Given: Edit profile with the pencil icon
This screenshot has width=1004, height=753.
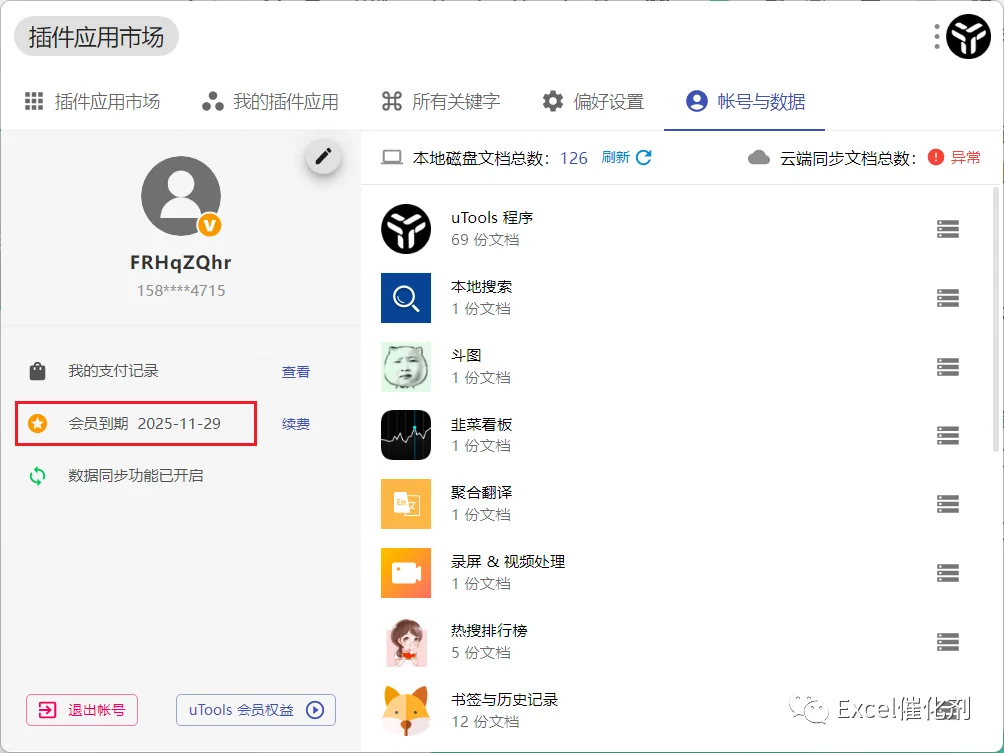Looking at the screenshot, I should point(323,156).
